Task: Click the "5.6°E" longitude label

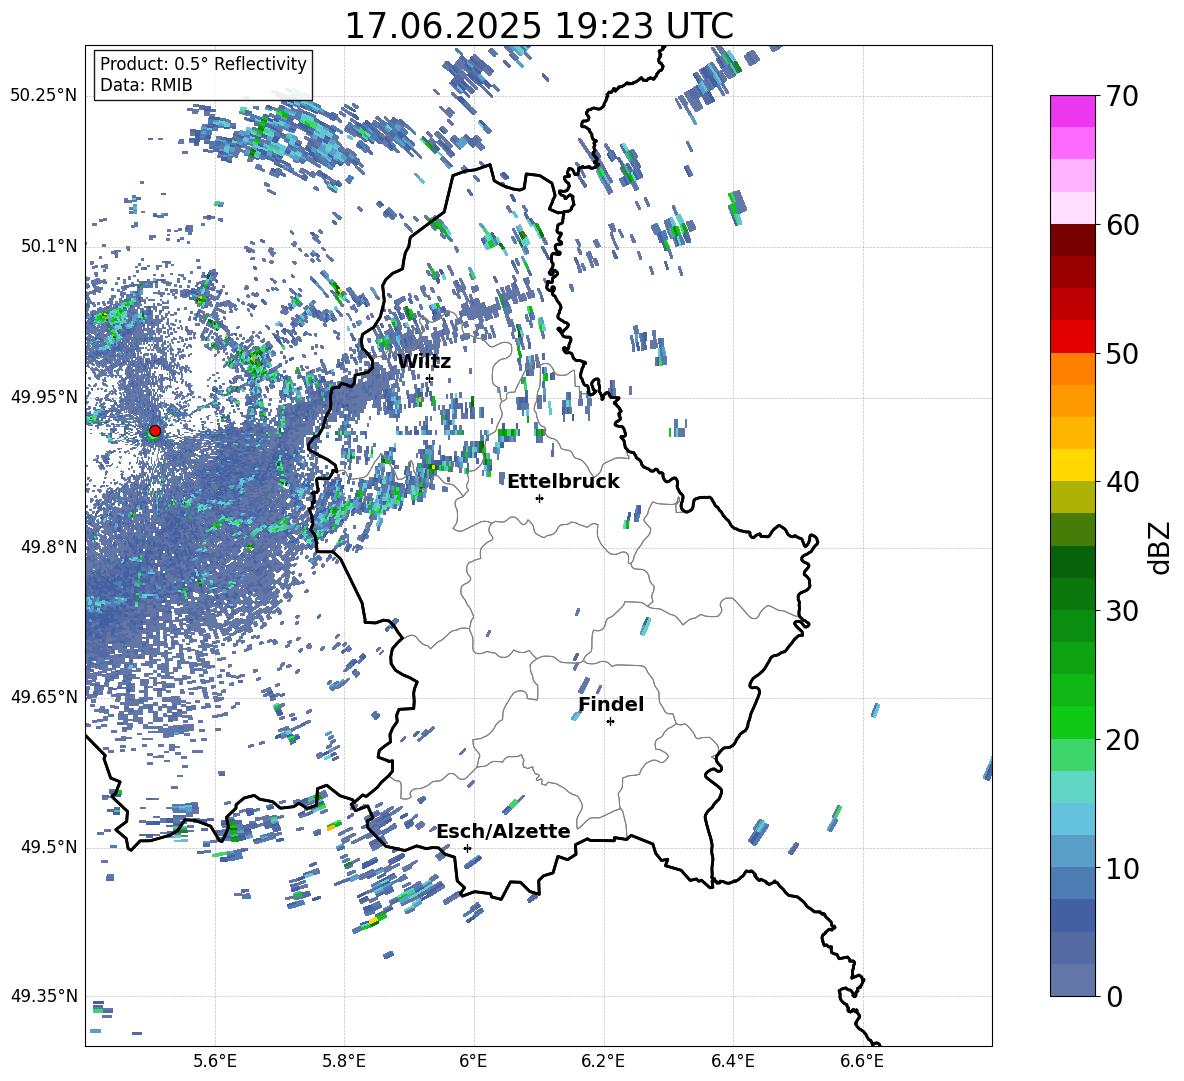Action: 215,1061
